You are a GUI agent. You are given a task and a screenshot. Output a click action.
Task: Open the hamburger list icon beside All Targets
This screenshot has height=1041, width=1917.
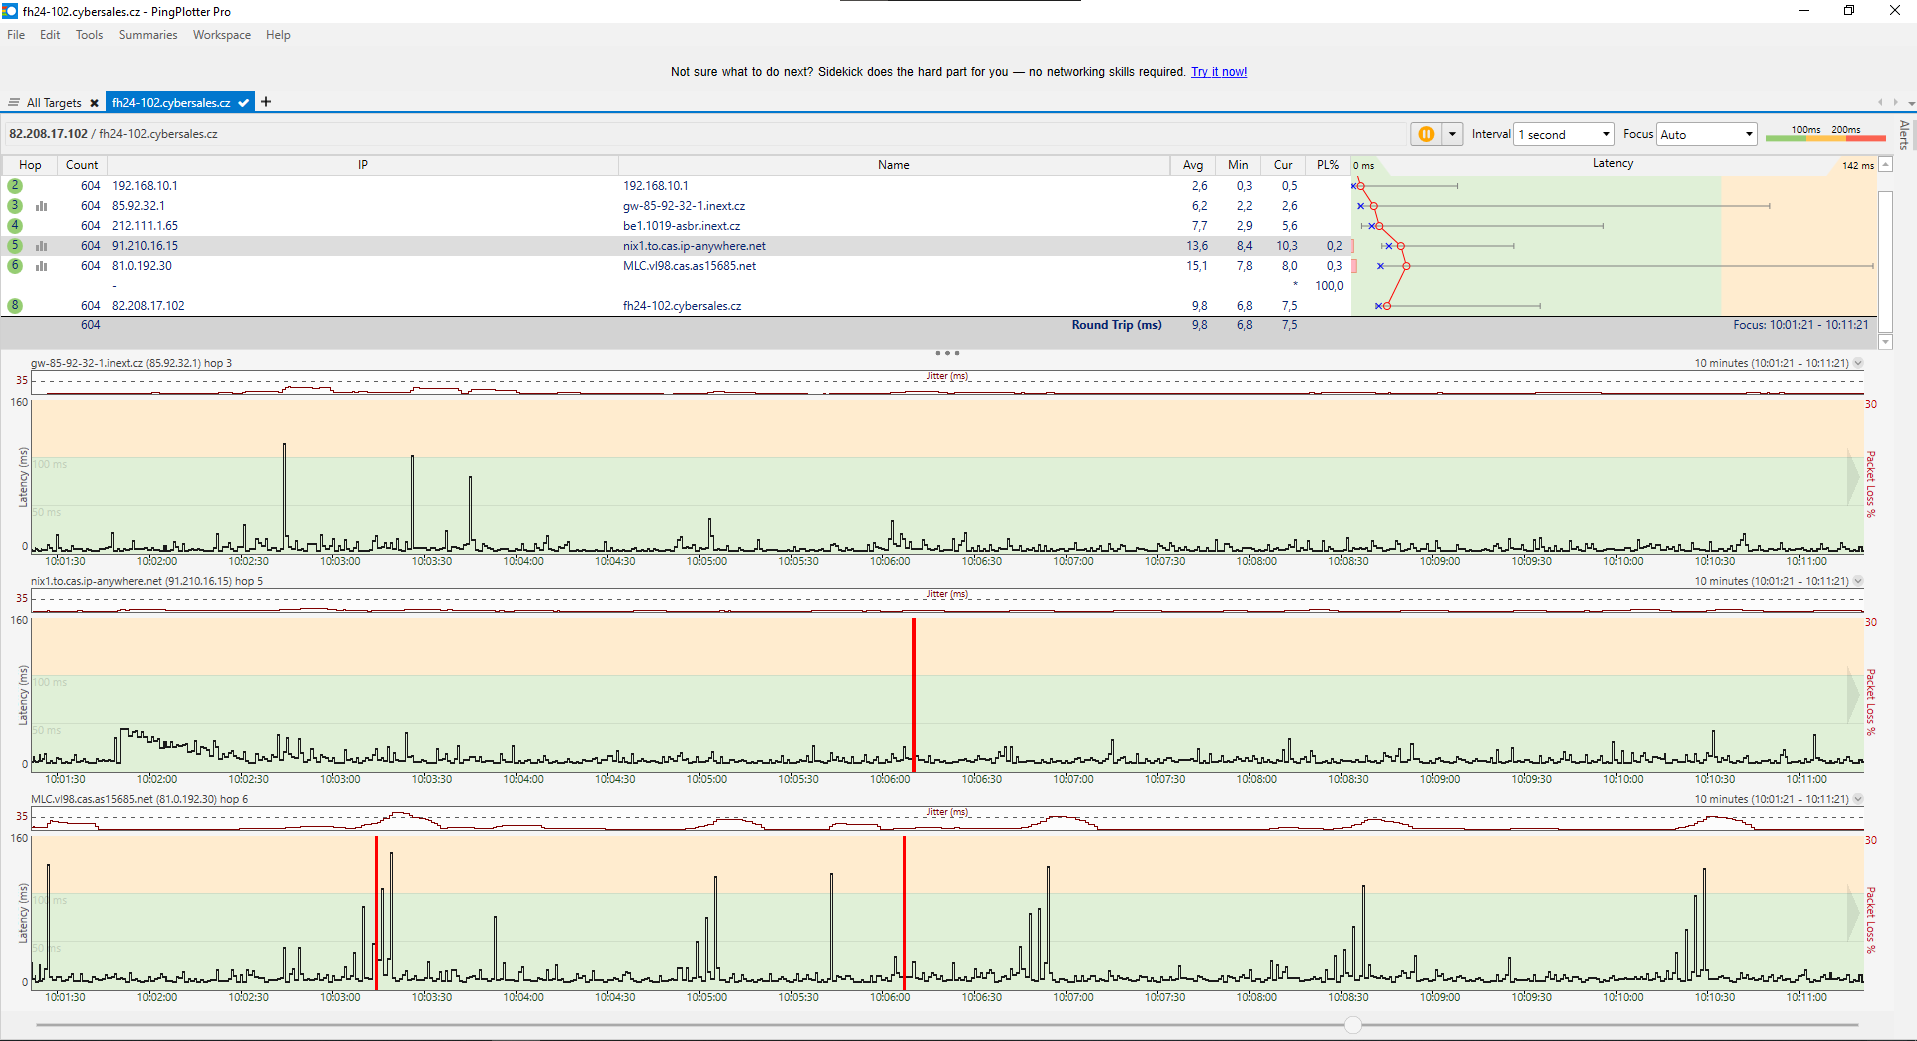14,103
